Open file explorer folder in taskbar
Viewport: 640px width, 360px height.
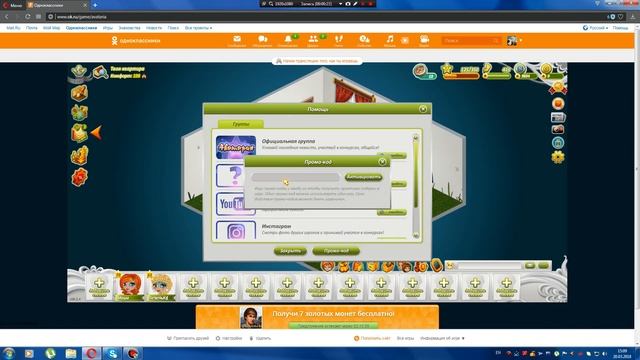point(71,353)
